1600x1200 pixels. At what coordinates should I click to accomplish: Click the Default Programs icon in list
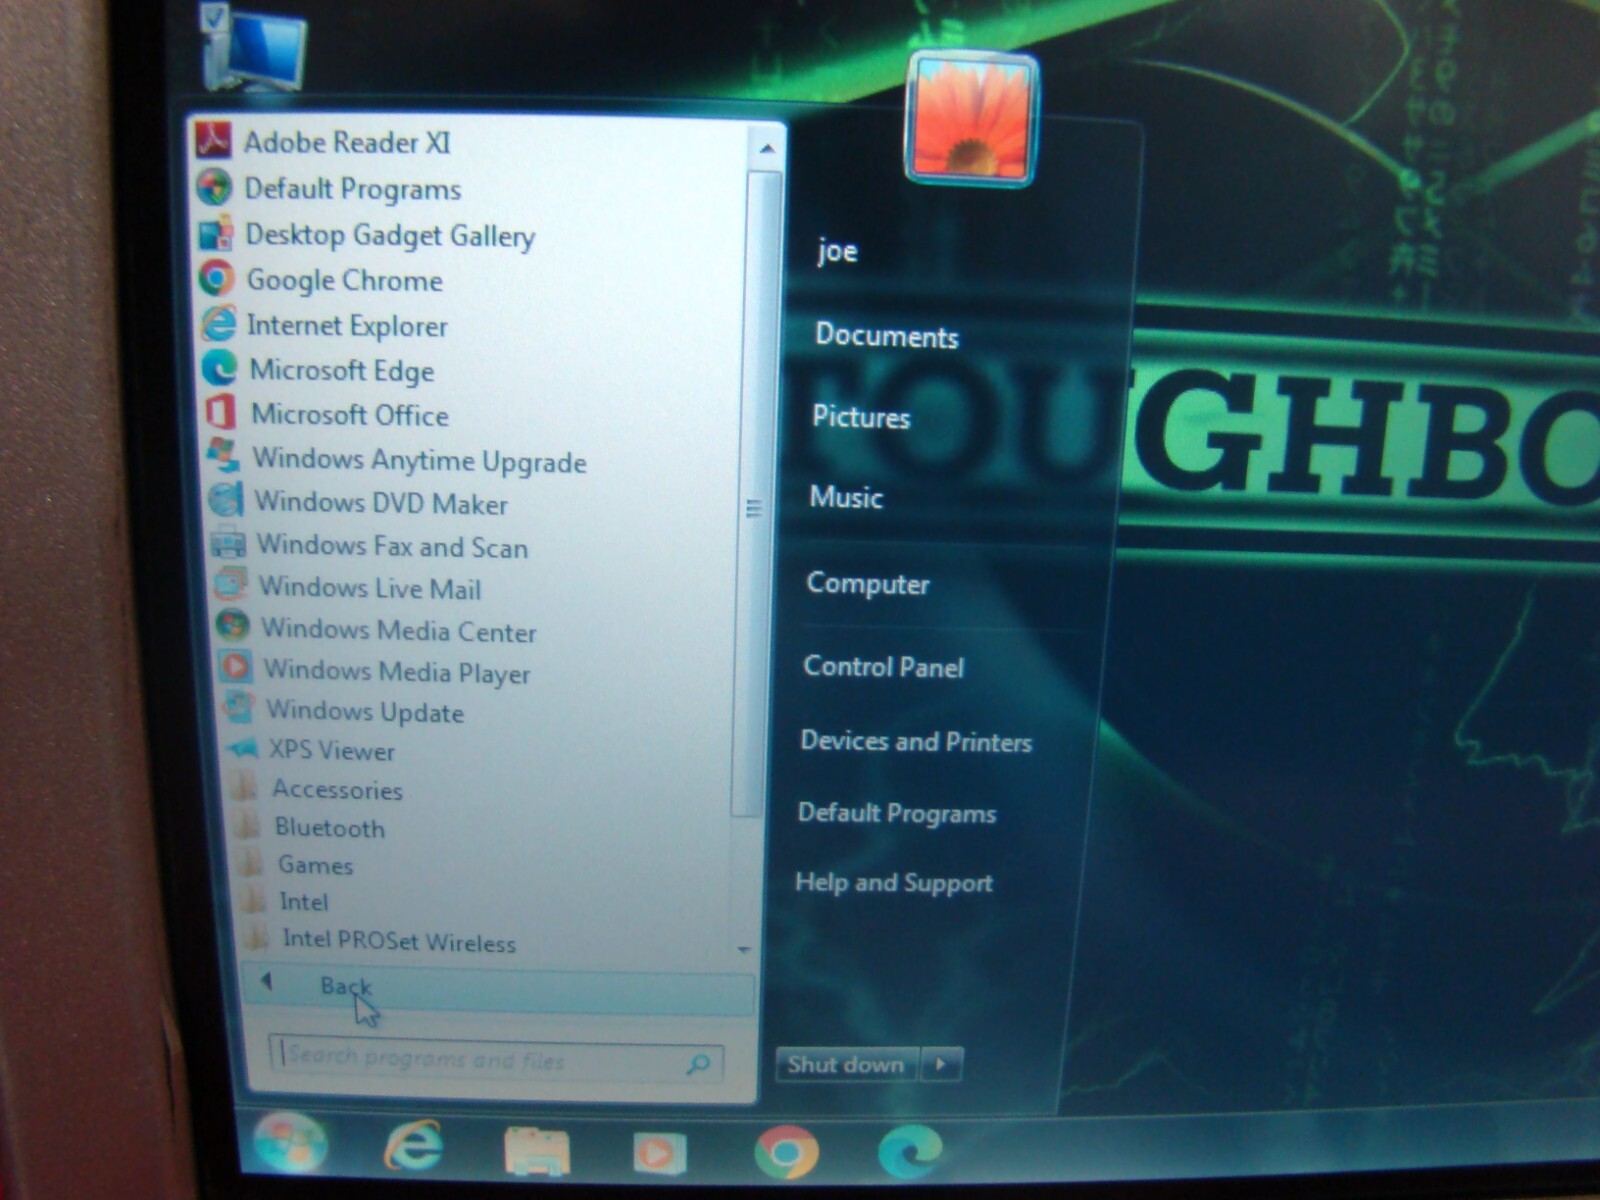tap(214, 187)
